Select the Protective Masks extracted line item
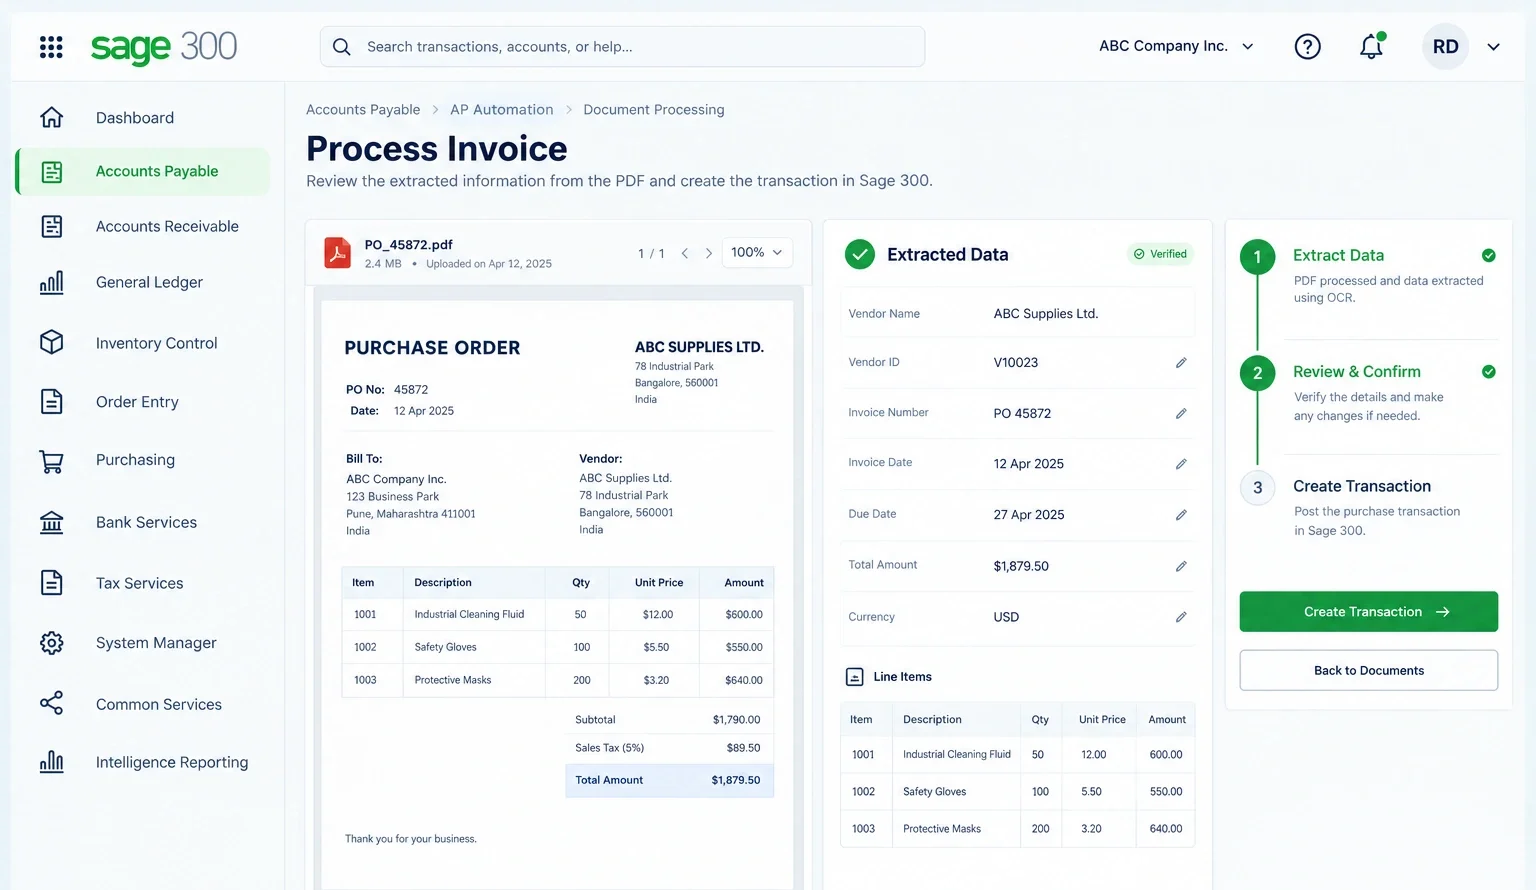1536x890 pixels. coord(1017,829)
